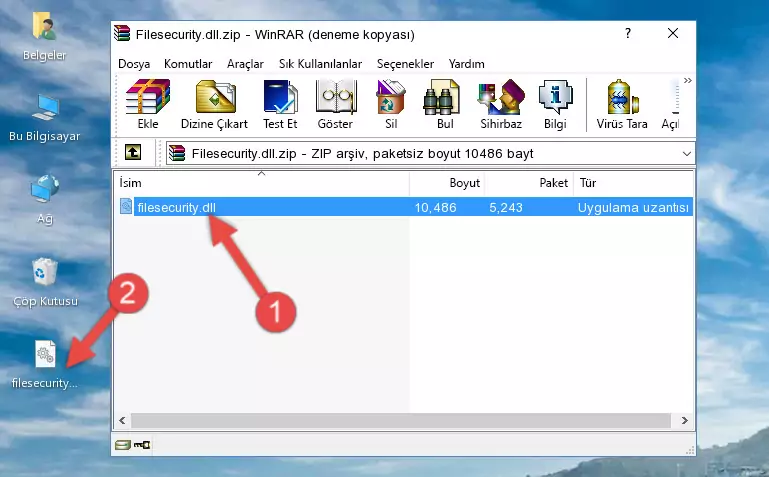Screen dimensions: 769x477
Task: Close the WinRAR window
Action: pos(673,33)
